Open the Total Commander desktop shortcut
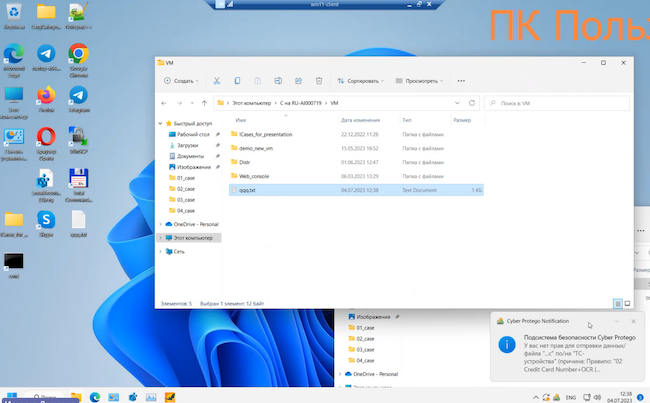650x403 pixels. (x=78, y=185)
